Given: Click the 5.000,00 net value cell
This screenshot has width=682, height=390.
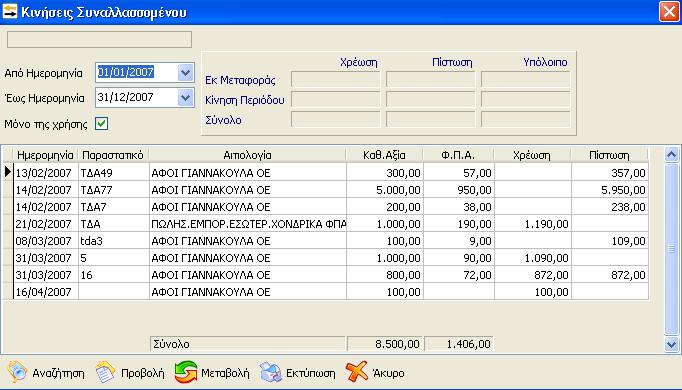Looking at the screenshot, I should 385,190.
